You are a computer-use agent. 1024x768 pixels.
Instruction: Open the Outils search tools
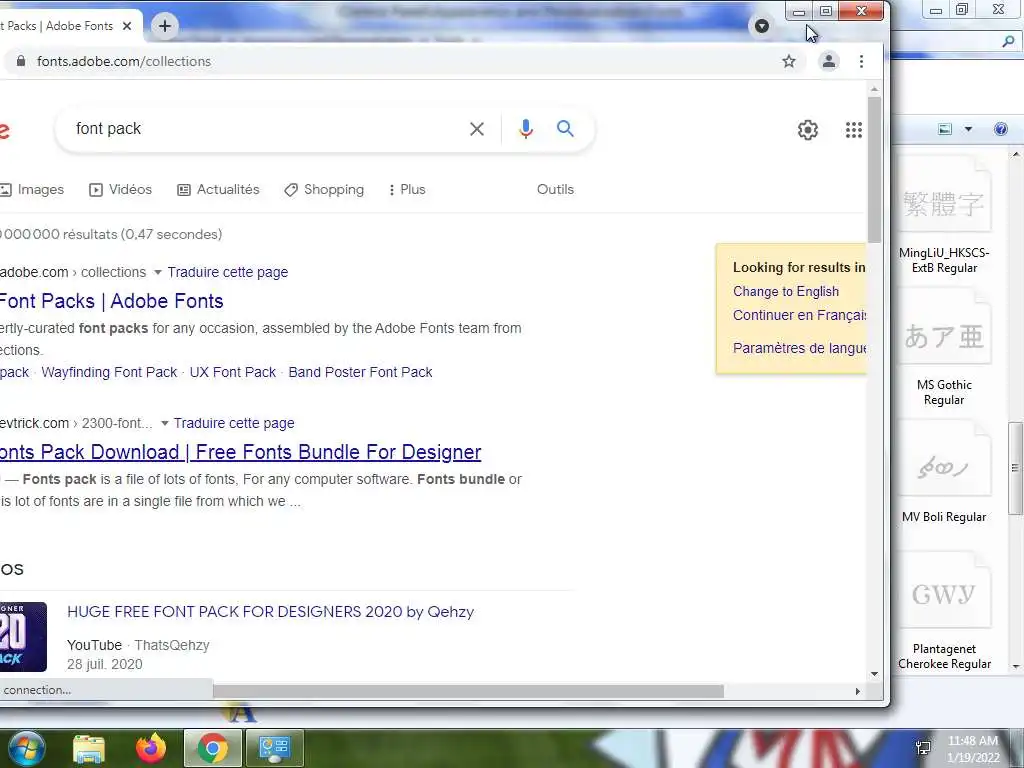coord(555,189)
